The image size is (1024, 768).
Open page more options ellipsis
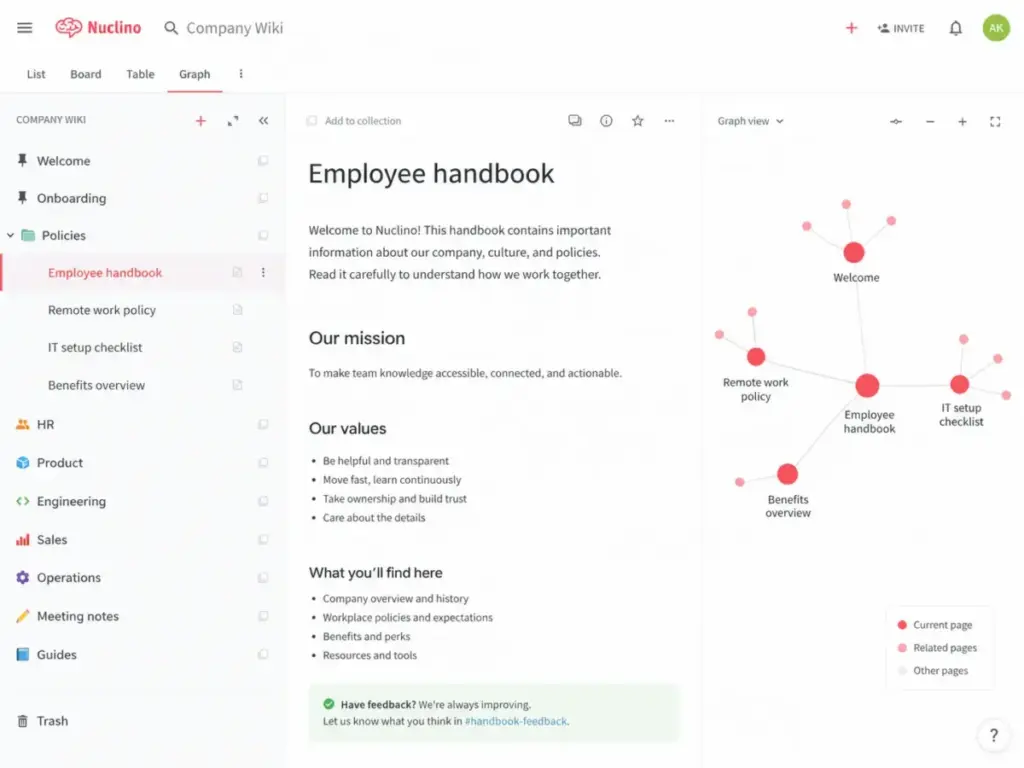pyautogui.click(x=669, y=121)
